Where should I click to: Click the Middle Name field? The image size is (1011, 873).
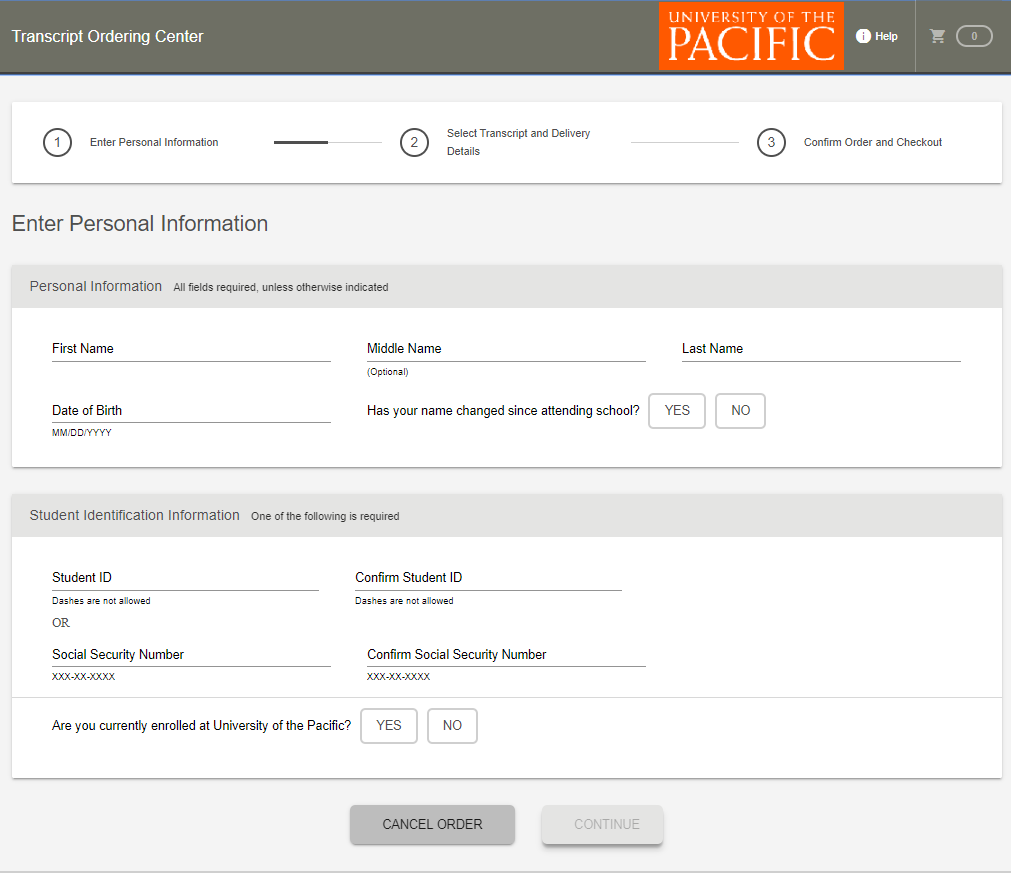[506, 349]
